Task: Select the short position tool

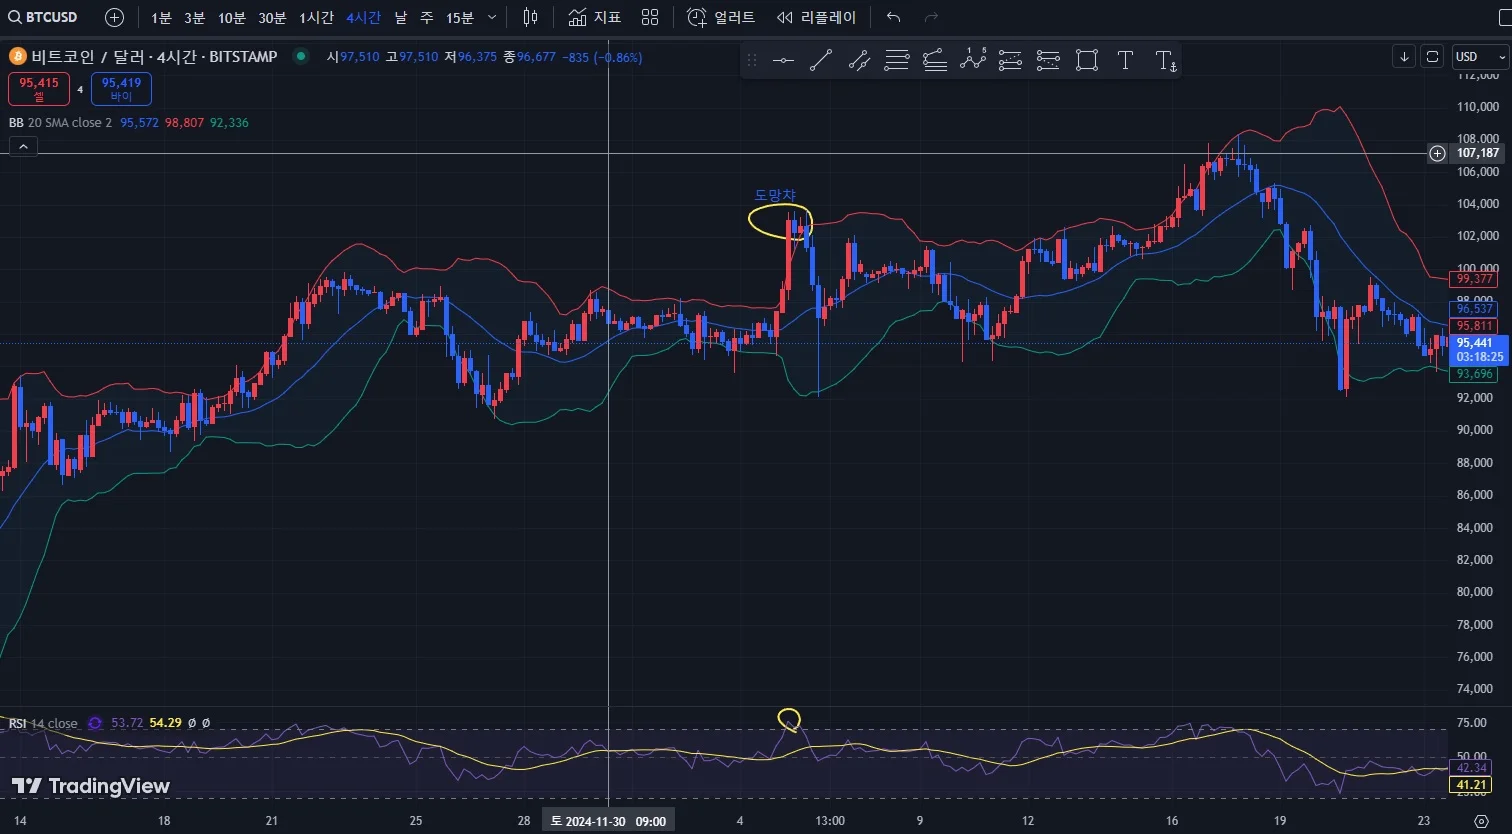Action: (x=1048, y=61)
